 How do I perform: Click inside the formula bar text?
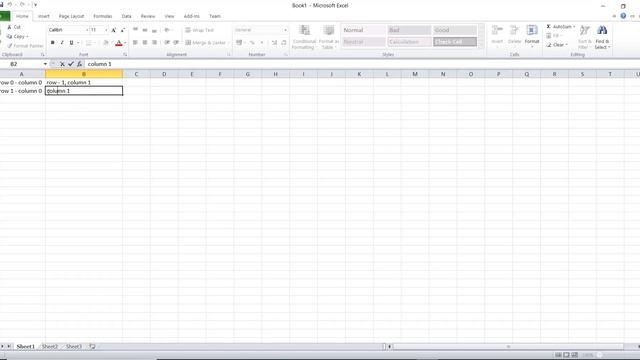click(99, 64)
